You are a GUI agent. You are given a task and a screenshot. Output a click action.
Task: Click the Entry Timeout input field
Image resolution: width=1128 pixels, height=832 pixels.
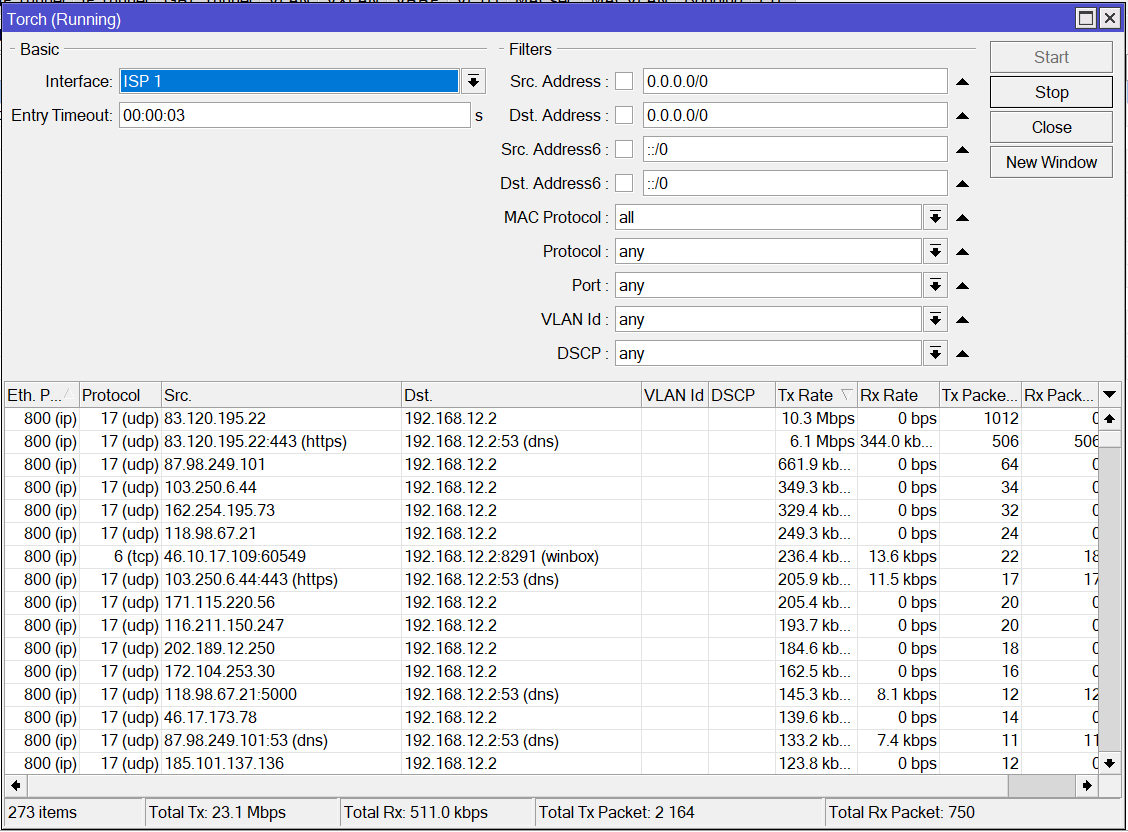coord(294,116)
